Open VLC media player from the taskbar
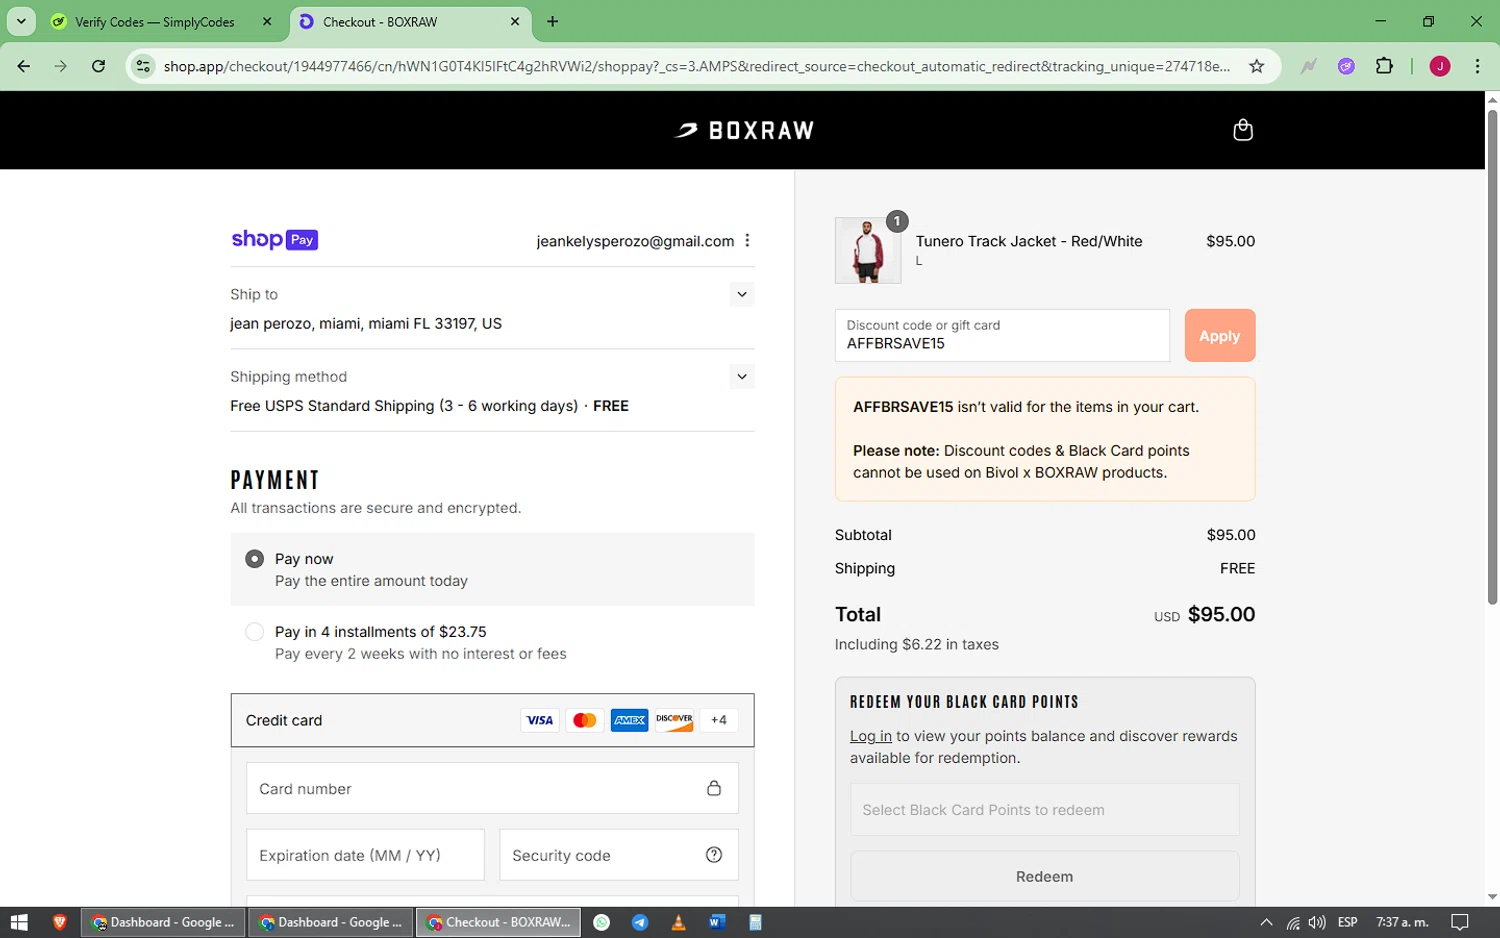This screenshot has width=1500, height=938. tap(678, 922)
